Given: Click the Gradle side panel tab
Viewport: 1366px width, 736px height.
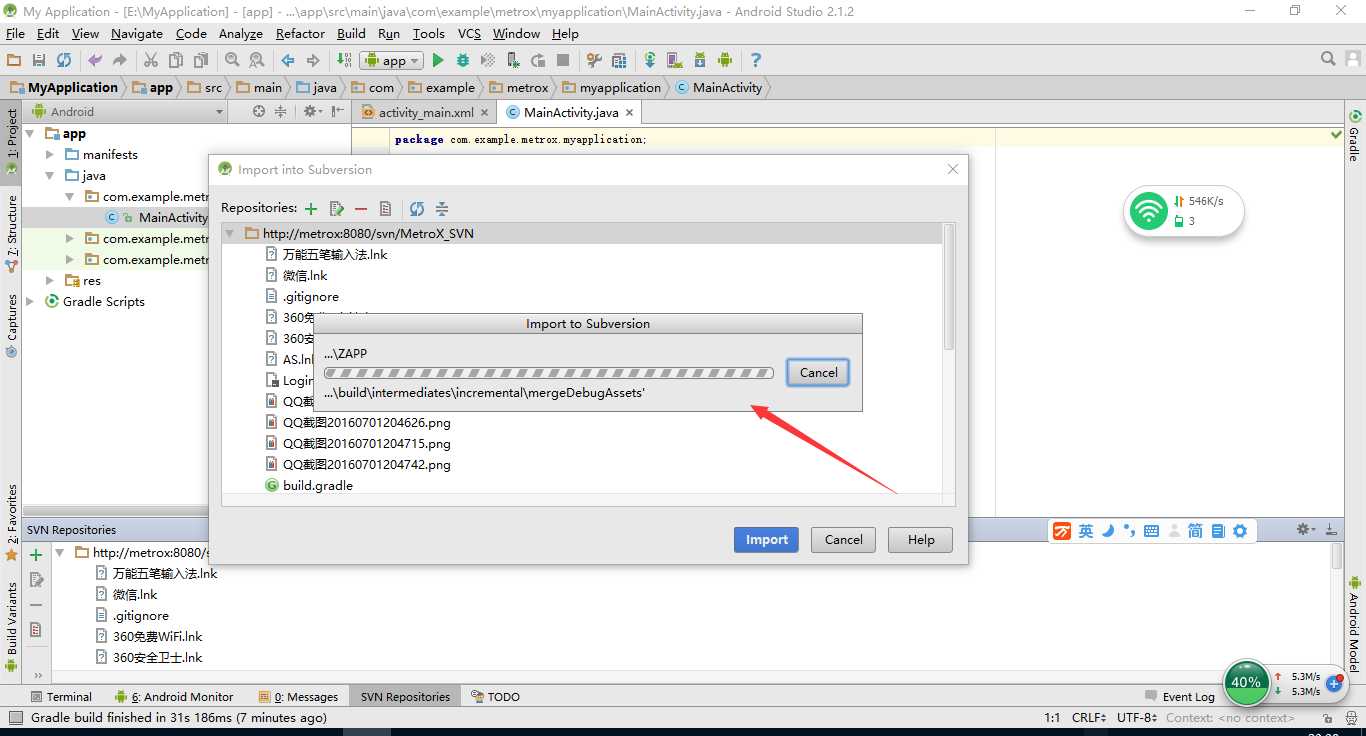Looking at the screenshot, I should (x=1355, y=135).
